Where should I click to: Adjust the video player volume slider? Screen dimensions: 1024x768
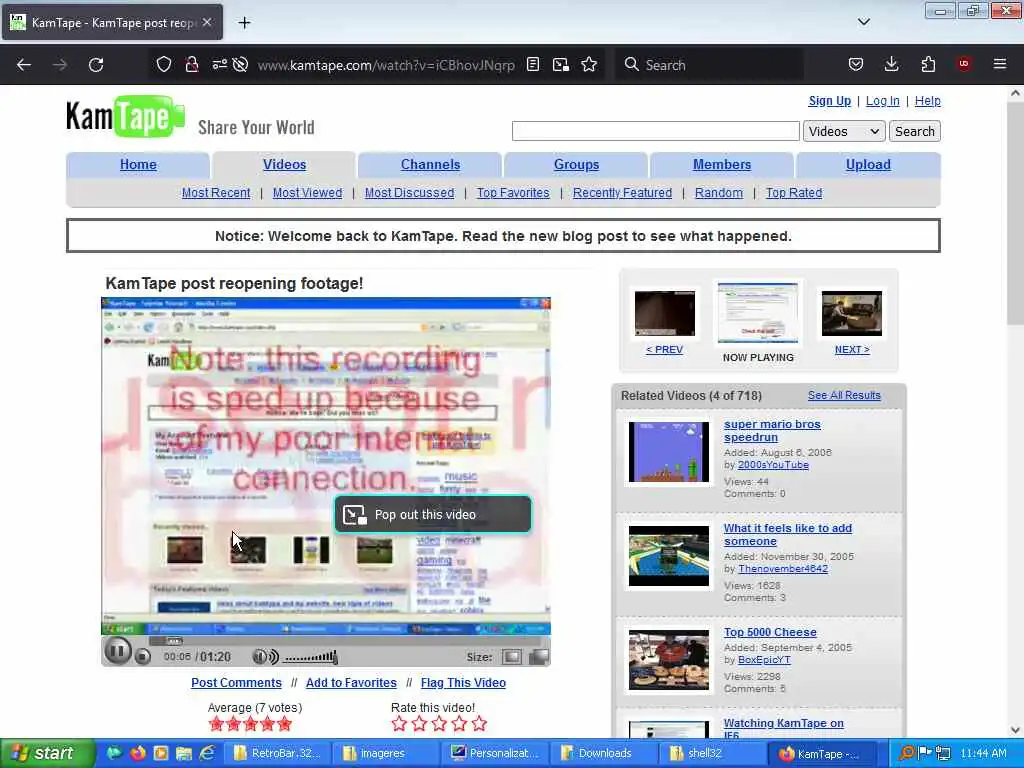click(312, 657)
